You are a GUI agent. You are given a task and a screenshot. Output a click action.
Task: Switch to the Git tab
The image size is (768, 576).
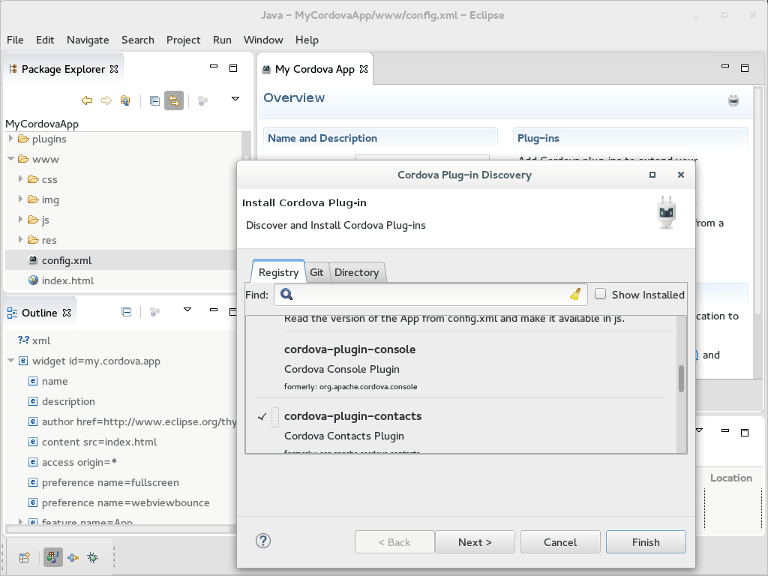316,272
